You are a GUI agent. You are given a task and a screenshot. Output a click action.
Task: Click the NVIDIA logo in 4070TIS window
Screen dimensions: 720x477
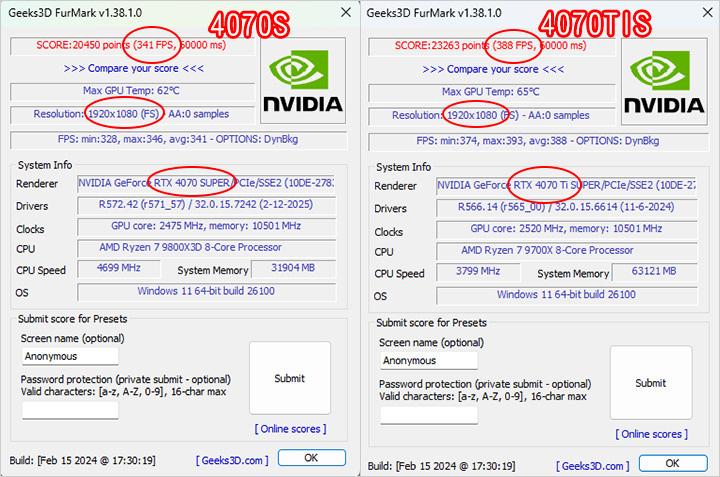(664, 82)
